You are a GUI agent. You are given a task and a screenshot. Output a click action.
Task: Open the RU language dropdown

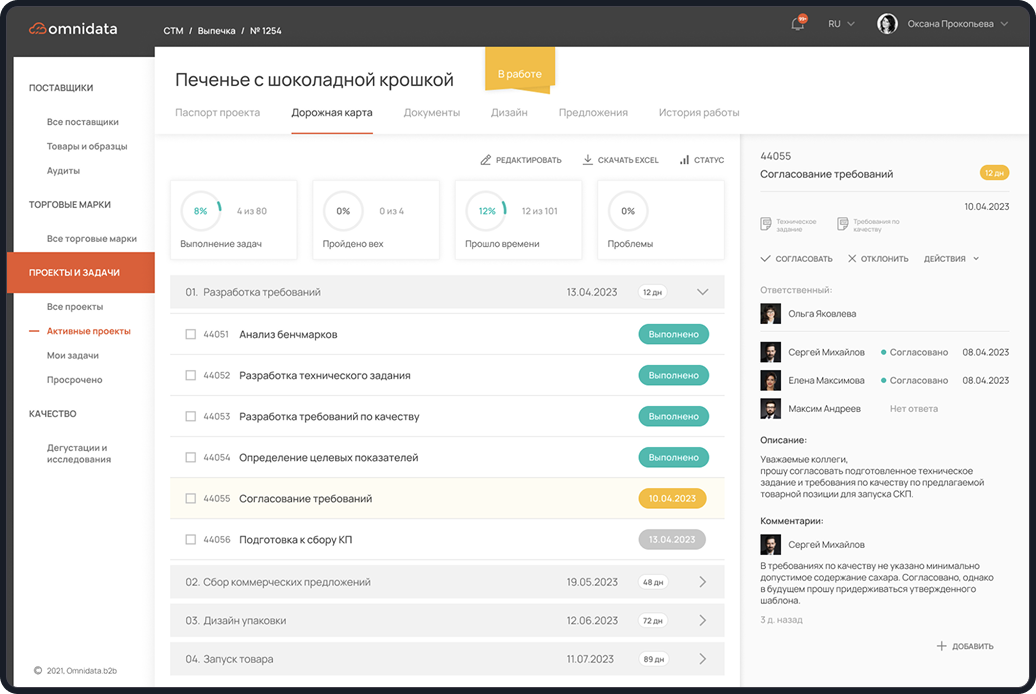[x=840, y=24]
